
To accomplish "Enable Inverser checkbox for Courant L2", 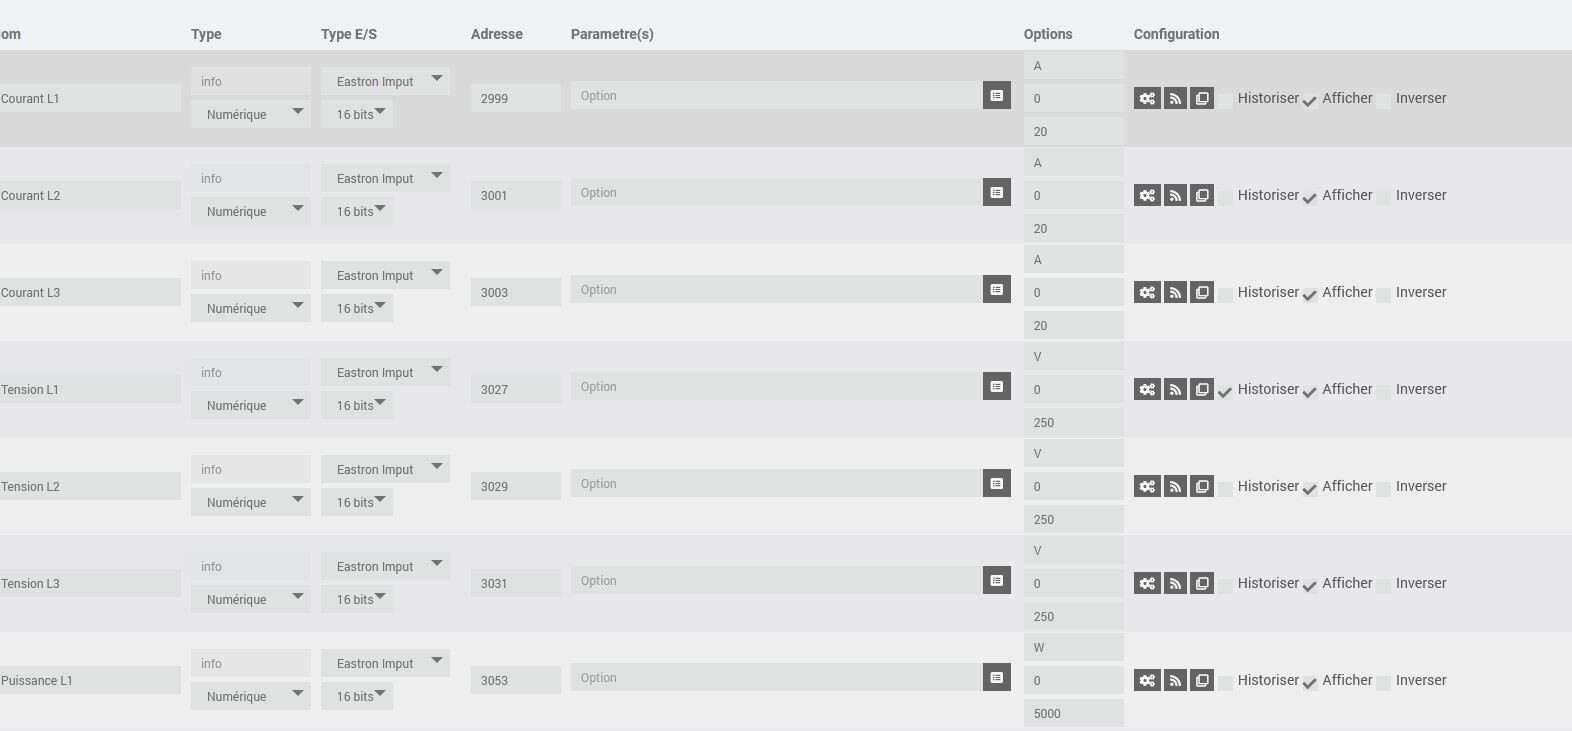I will click(1383, 198).
